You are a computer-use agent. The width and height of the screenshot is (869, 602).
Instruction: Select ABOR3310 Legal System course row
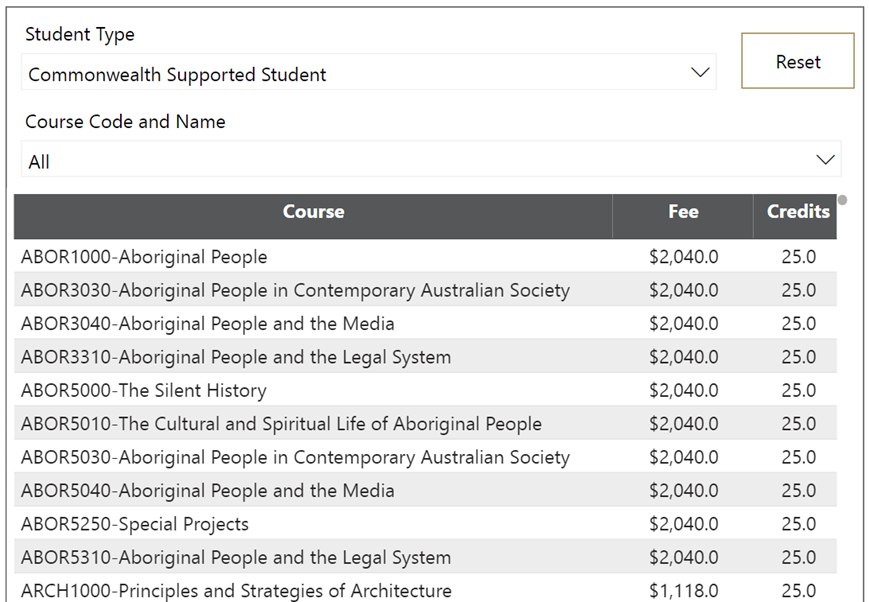425,356
